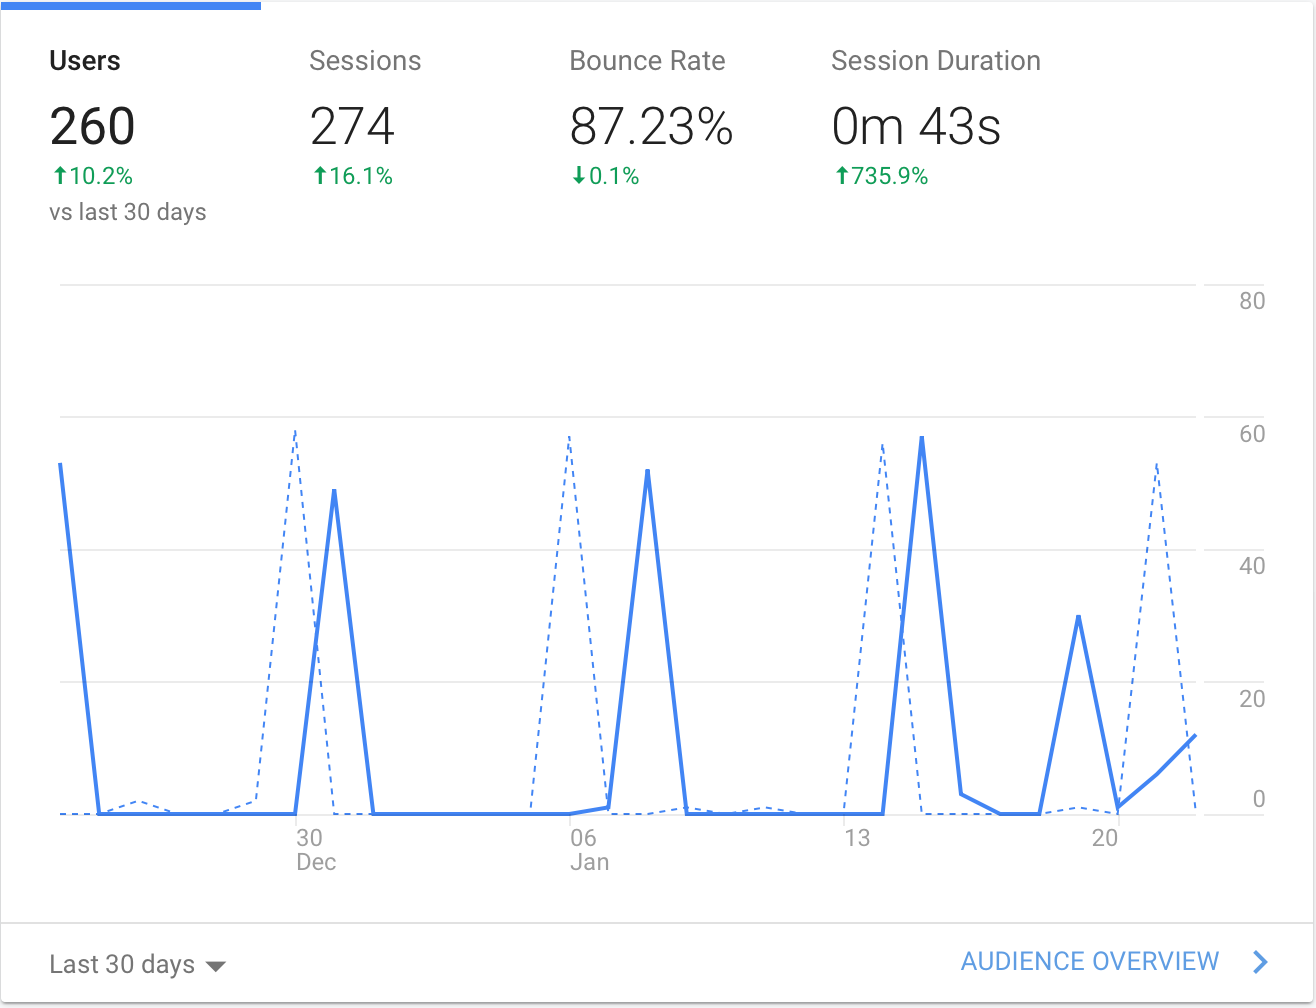Click the solid-line peak just before 20
The height and width of the screenshot is (1008, 1316).
(1078, 616)
